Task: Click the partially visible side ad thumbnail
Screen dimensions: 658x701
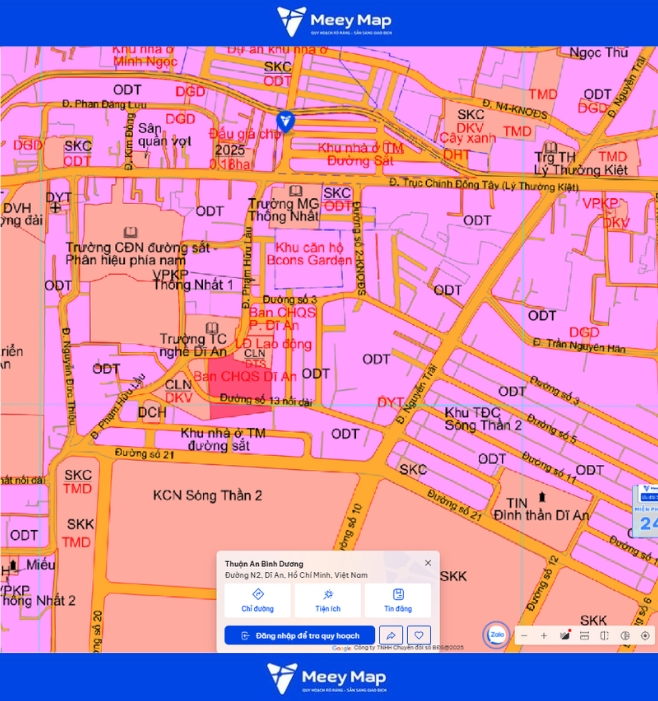Action: point(645,510)
